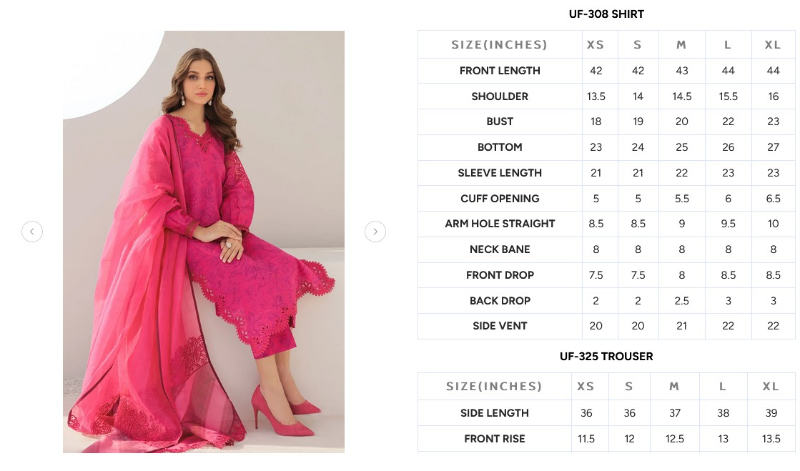This screenshot has height=471, width=800.
Task: Click the ARM HOLE STRAIGHT row label
Action: pos(499,224)
